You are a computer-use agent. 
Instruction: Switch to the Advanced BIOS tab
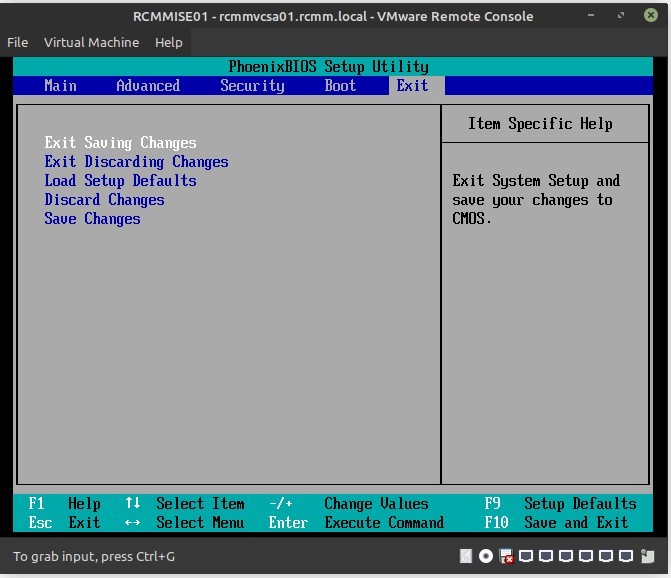coord(148,86)
